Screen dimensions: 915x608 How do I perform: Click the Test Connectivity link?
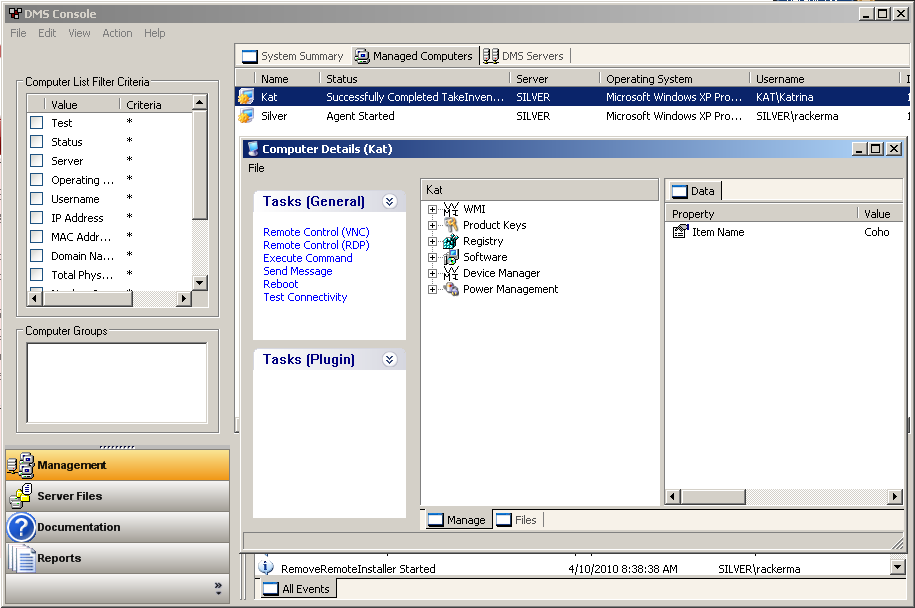[305, 297]
